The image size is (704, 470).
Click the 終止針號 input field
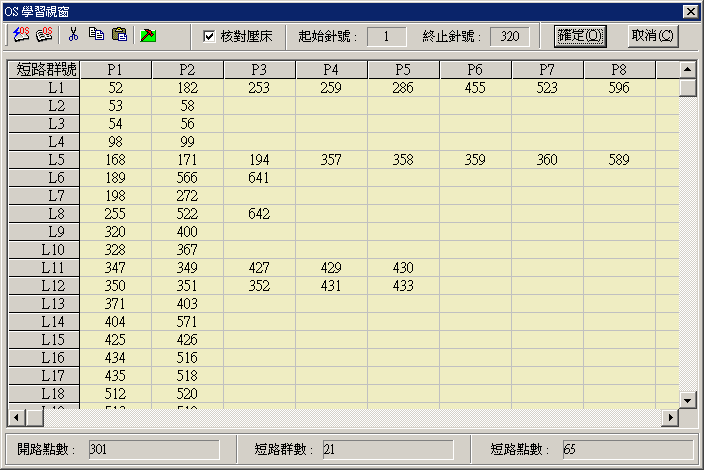(509, 36)
